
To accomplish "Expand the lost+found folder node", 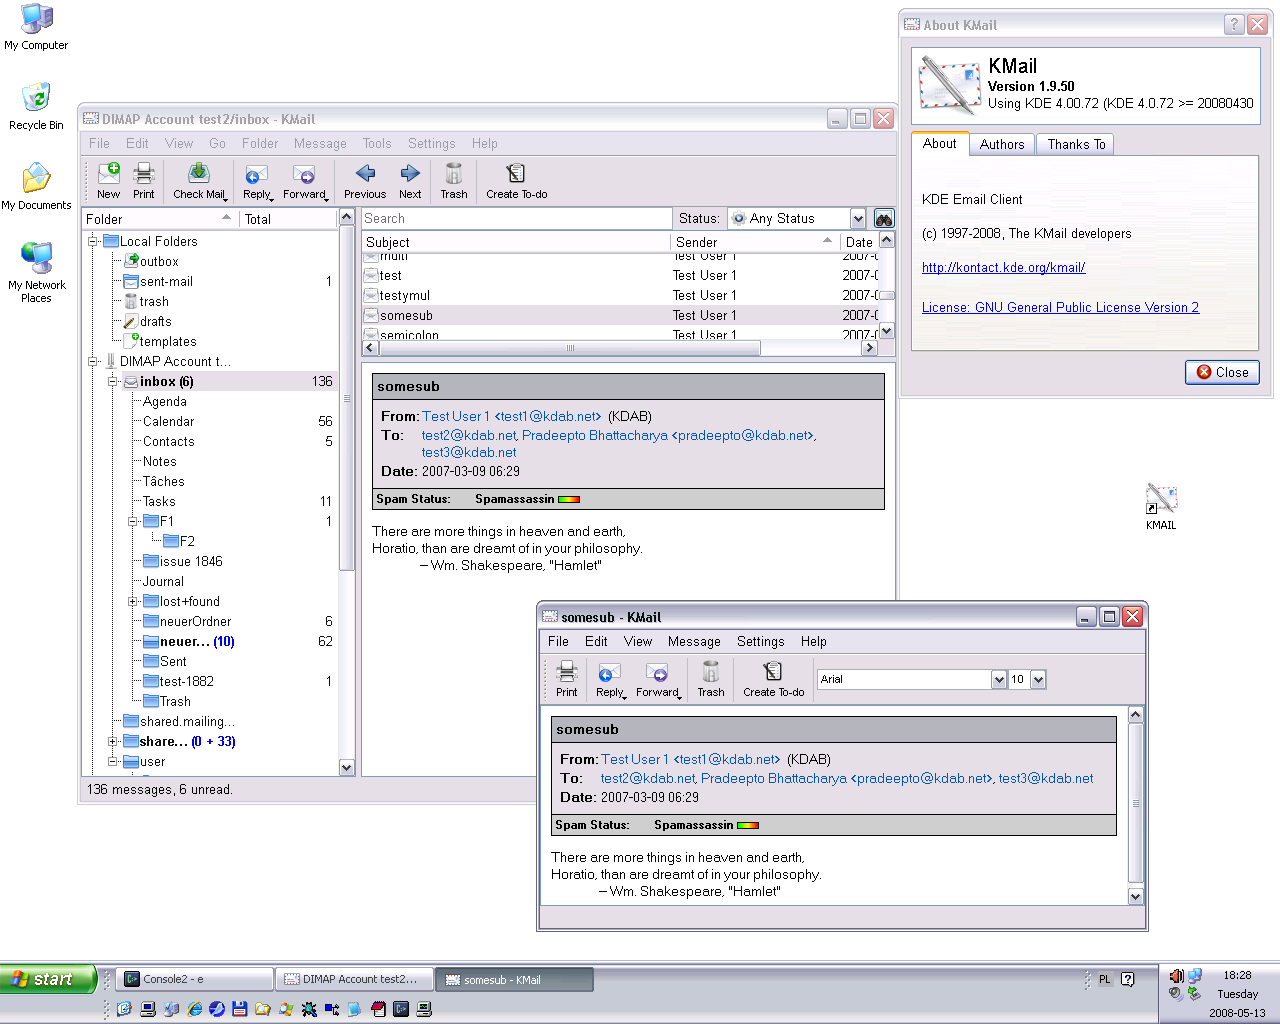I will [133, 601].
